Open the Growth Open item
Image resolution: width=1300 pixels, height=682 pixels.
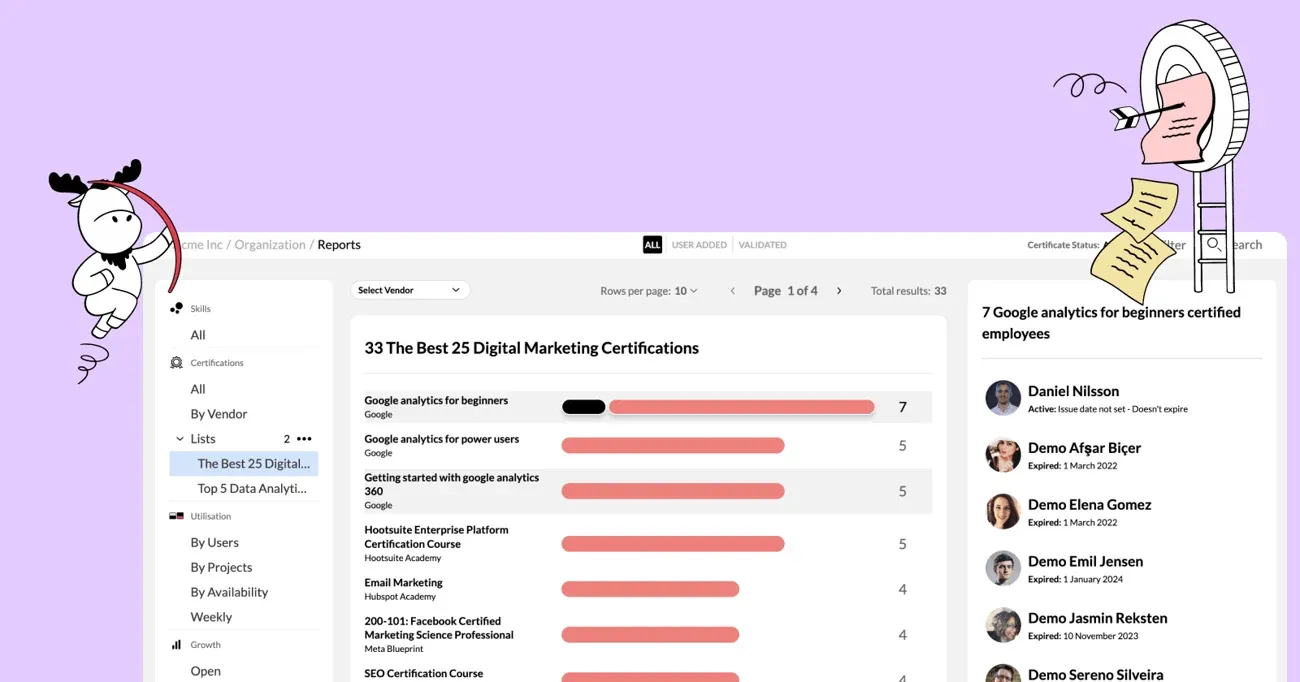[205, 671]
